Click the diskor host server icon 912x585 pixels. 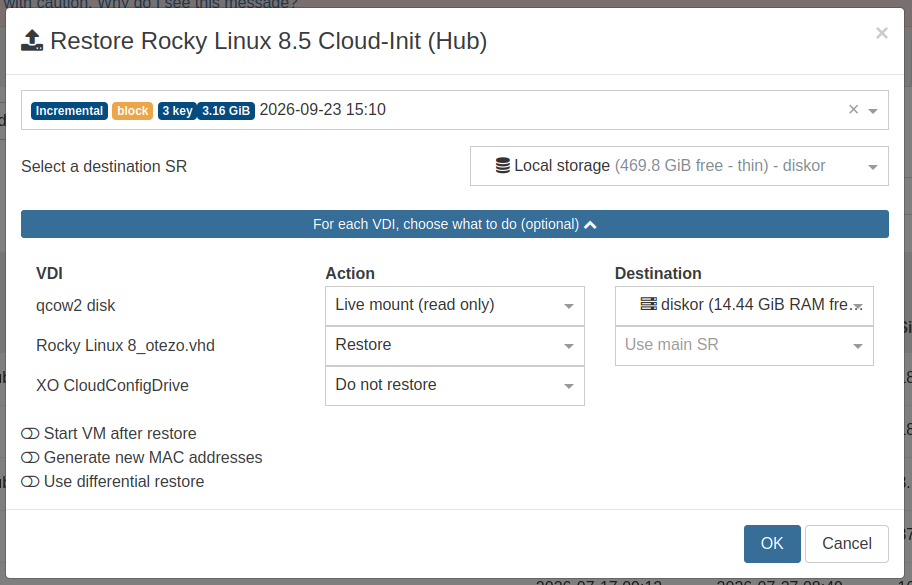[x=649, y=304]
